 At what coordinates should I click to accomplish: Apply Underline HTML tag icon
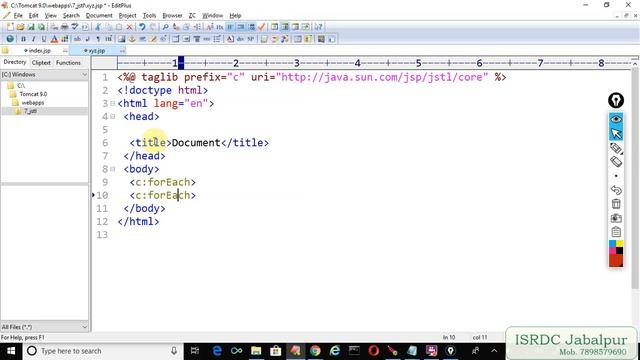44,39
